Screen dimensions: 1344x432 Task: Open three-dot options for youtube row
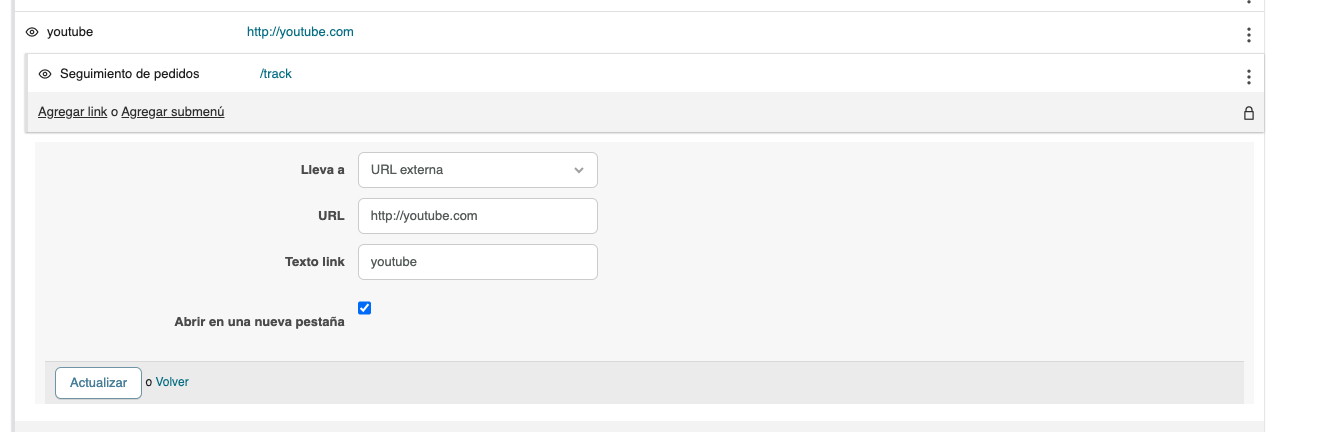(x=1248, y=35)
